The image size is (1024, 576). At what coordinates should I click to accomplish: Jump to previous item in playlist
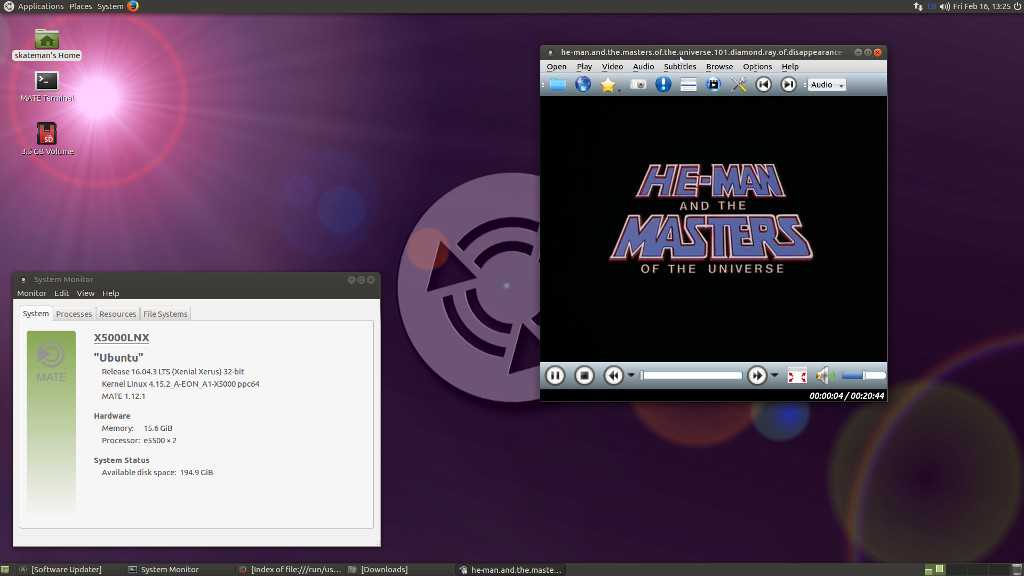tap(763, 84)
